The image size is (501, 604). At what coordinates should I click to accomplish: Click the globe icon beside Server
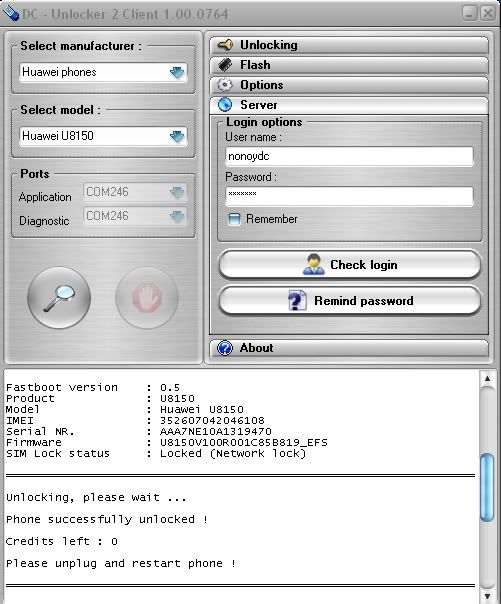point(225,104)
